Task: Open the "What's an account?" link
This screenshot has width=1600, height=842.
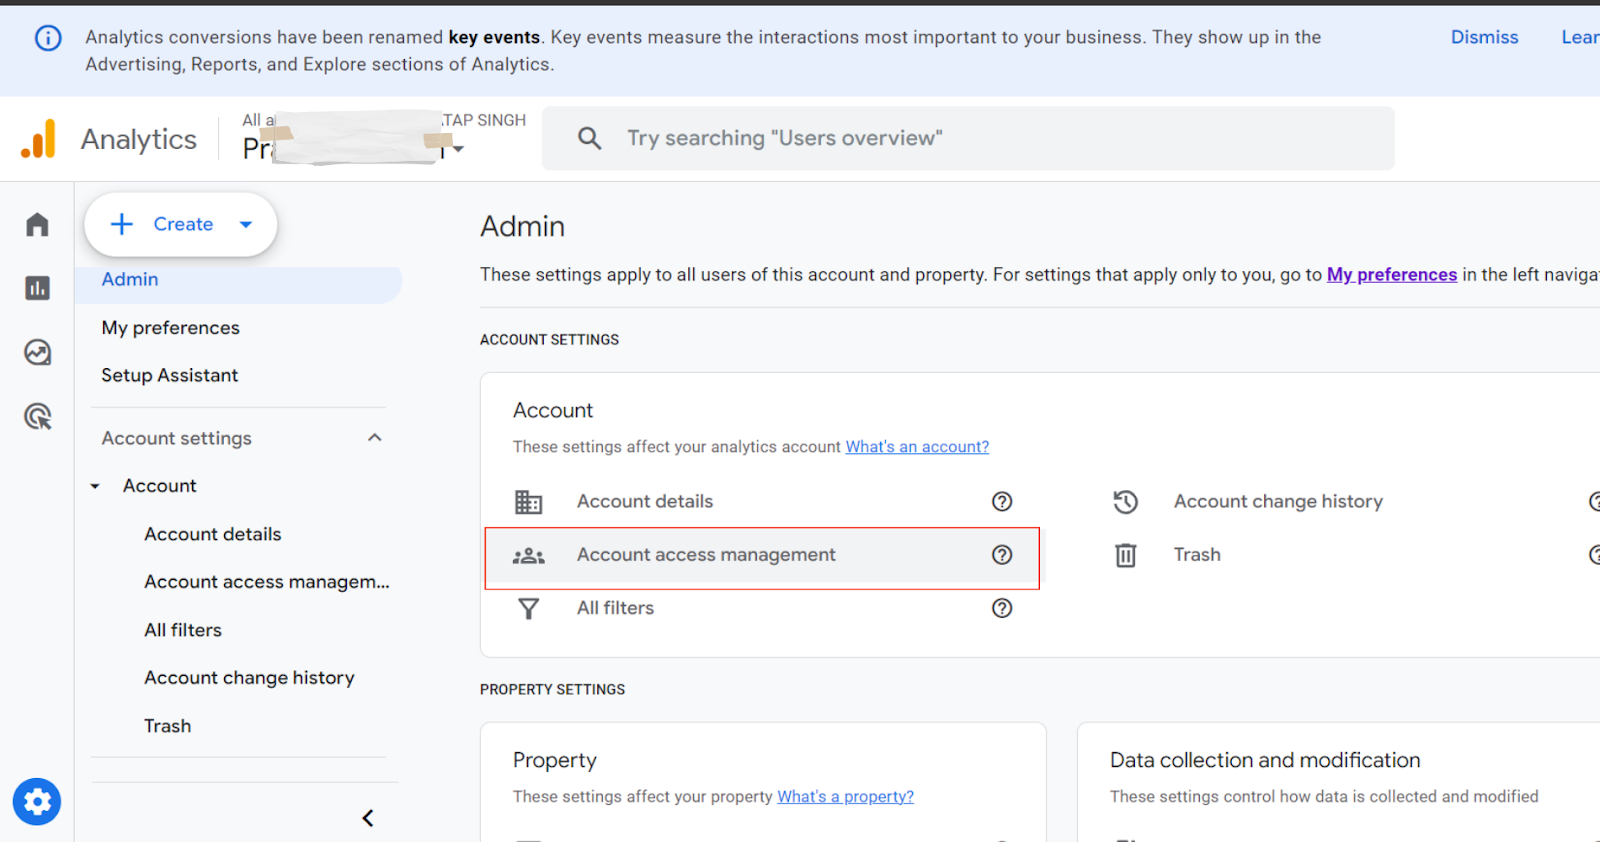Action: point(917,447)
